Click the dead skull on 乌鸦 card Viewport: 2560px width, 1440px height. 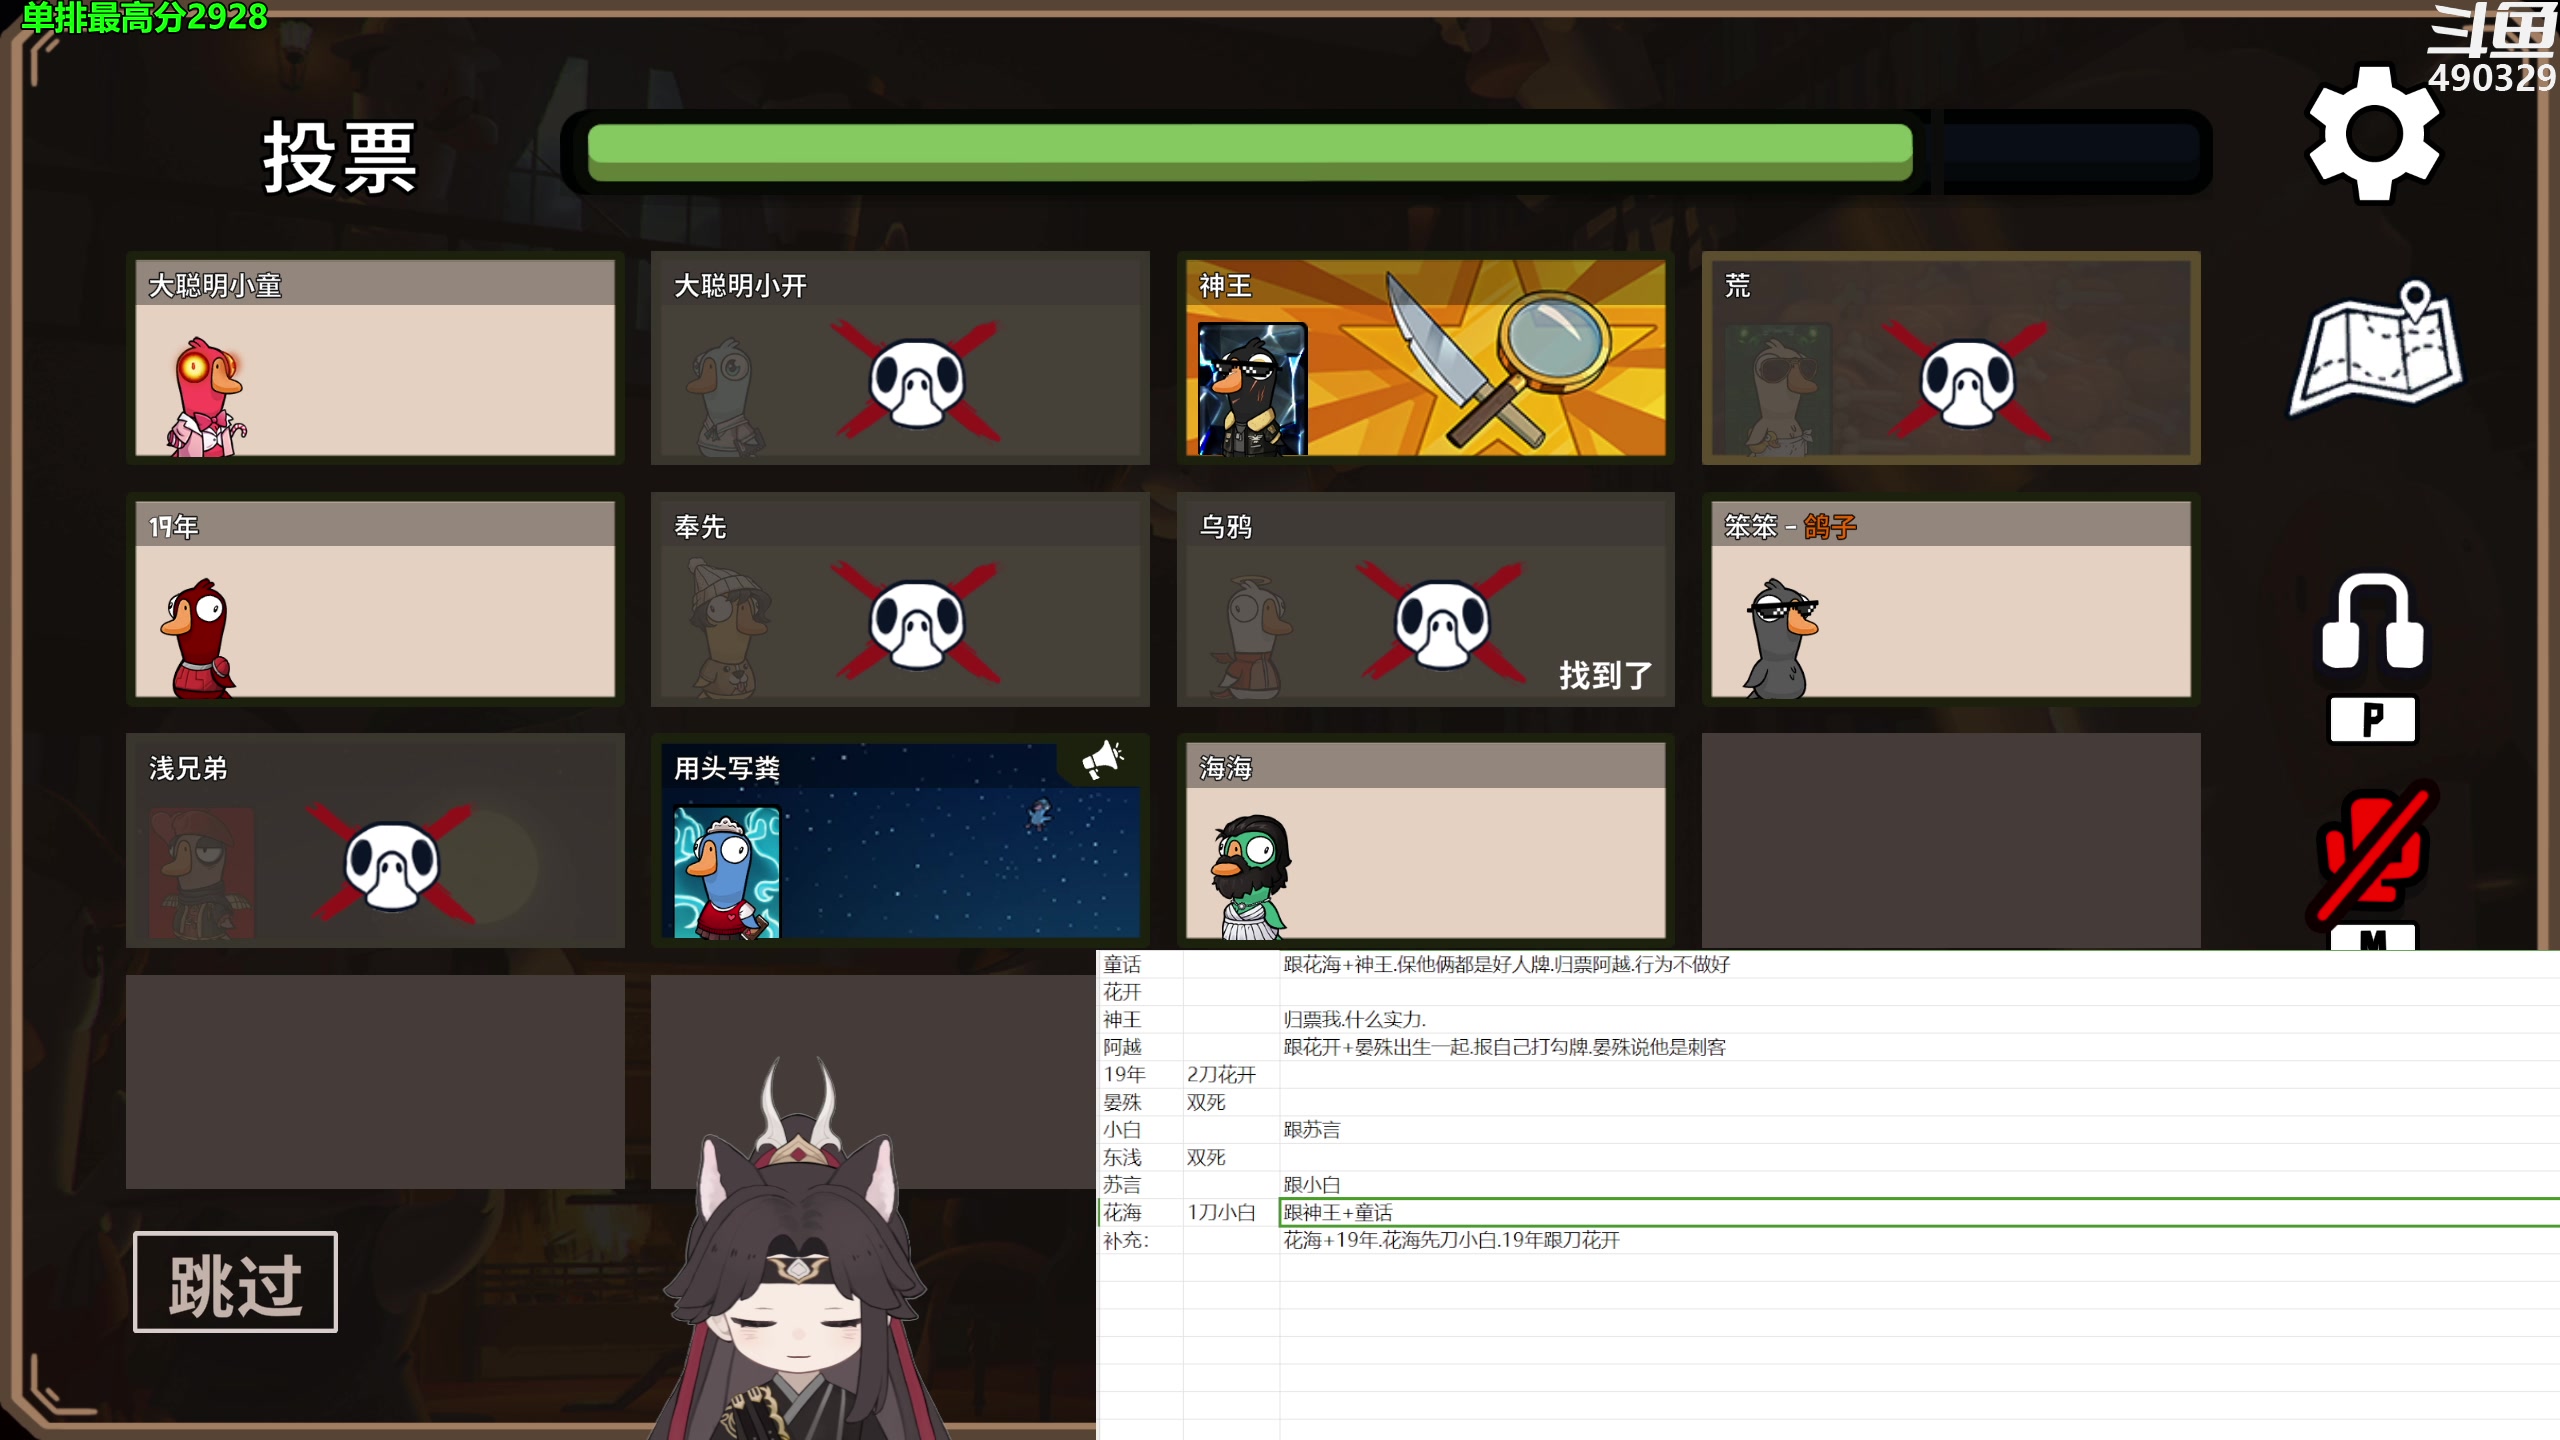point(1441,624)
